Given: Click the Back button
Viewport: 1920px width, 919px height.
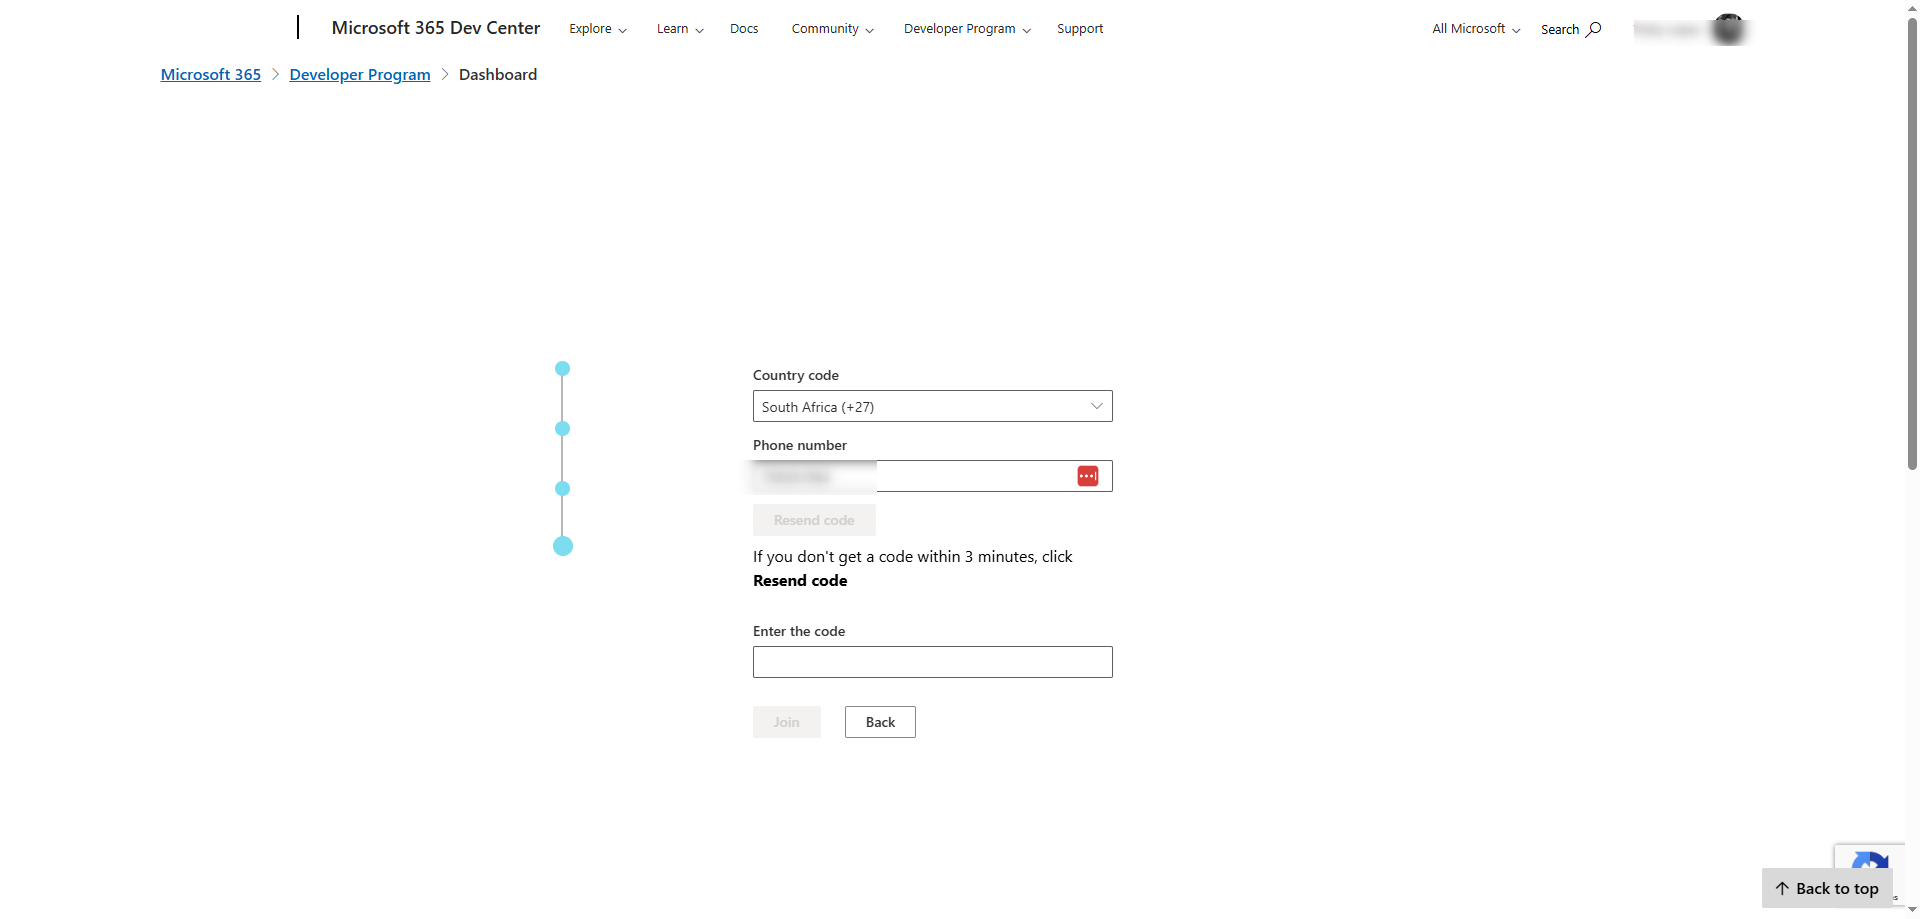Looking at the screenshot, I should click(x=880, y=722).
